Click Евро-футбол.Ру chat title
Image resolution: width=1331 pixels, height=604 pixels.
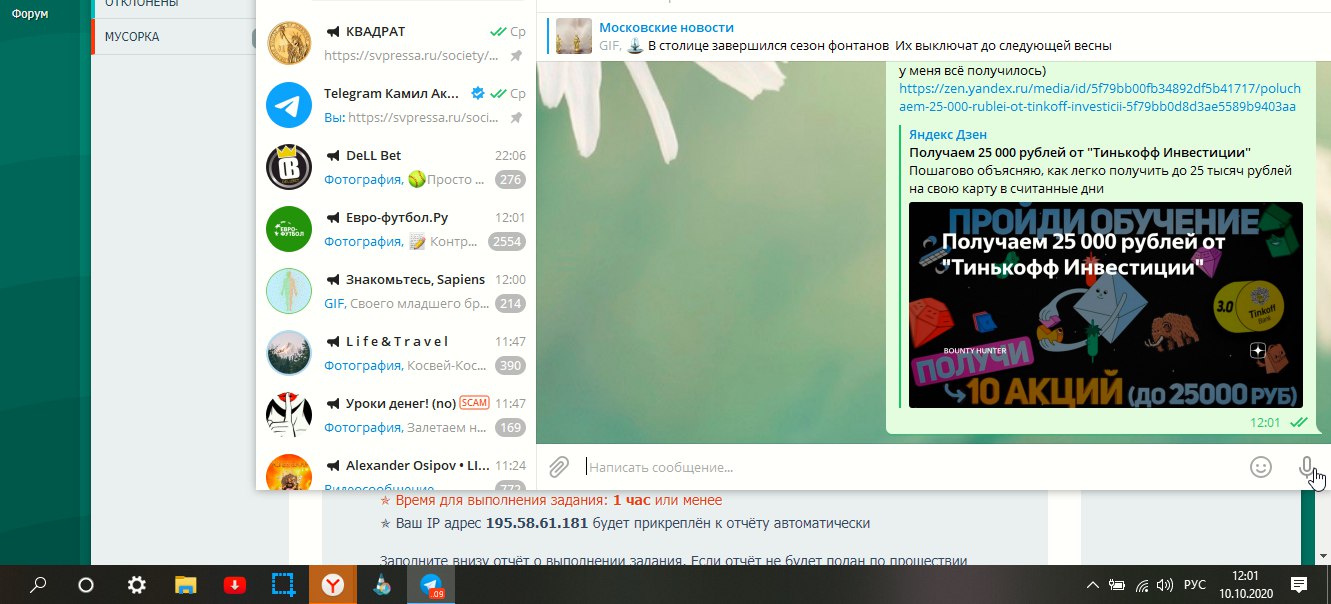(397, 218)
